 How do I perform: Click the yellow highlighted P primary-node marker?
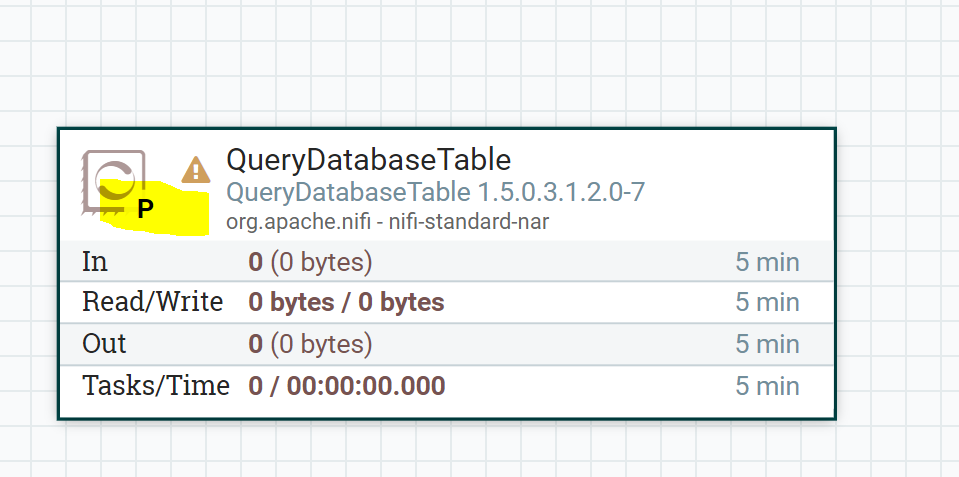pyautogui.click(x=146, y=209)
